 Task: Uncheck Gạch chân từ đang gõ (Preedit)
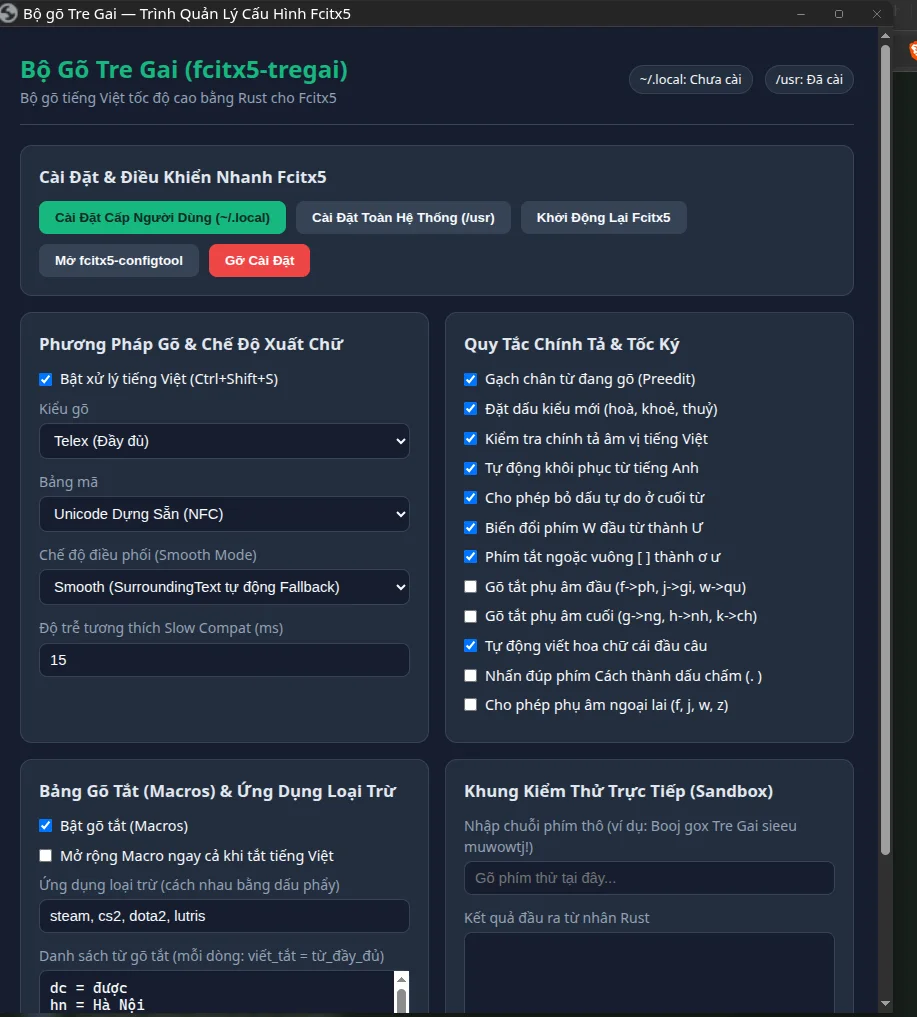471,379
